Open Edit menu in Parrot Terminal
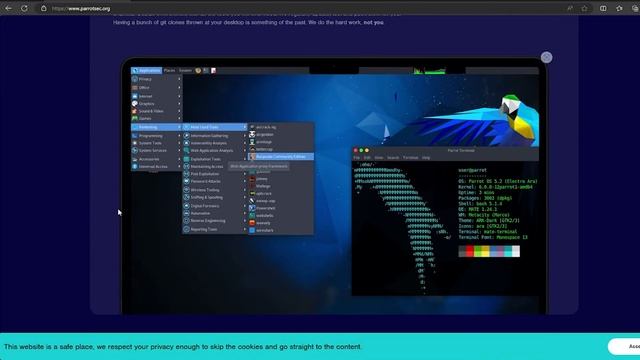This screenshot has width=640, height=360. point(367,158)
